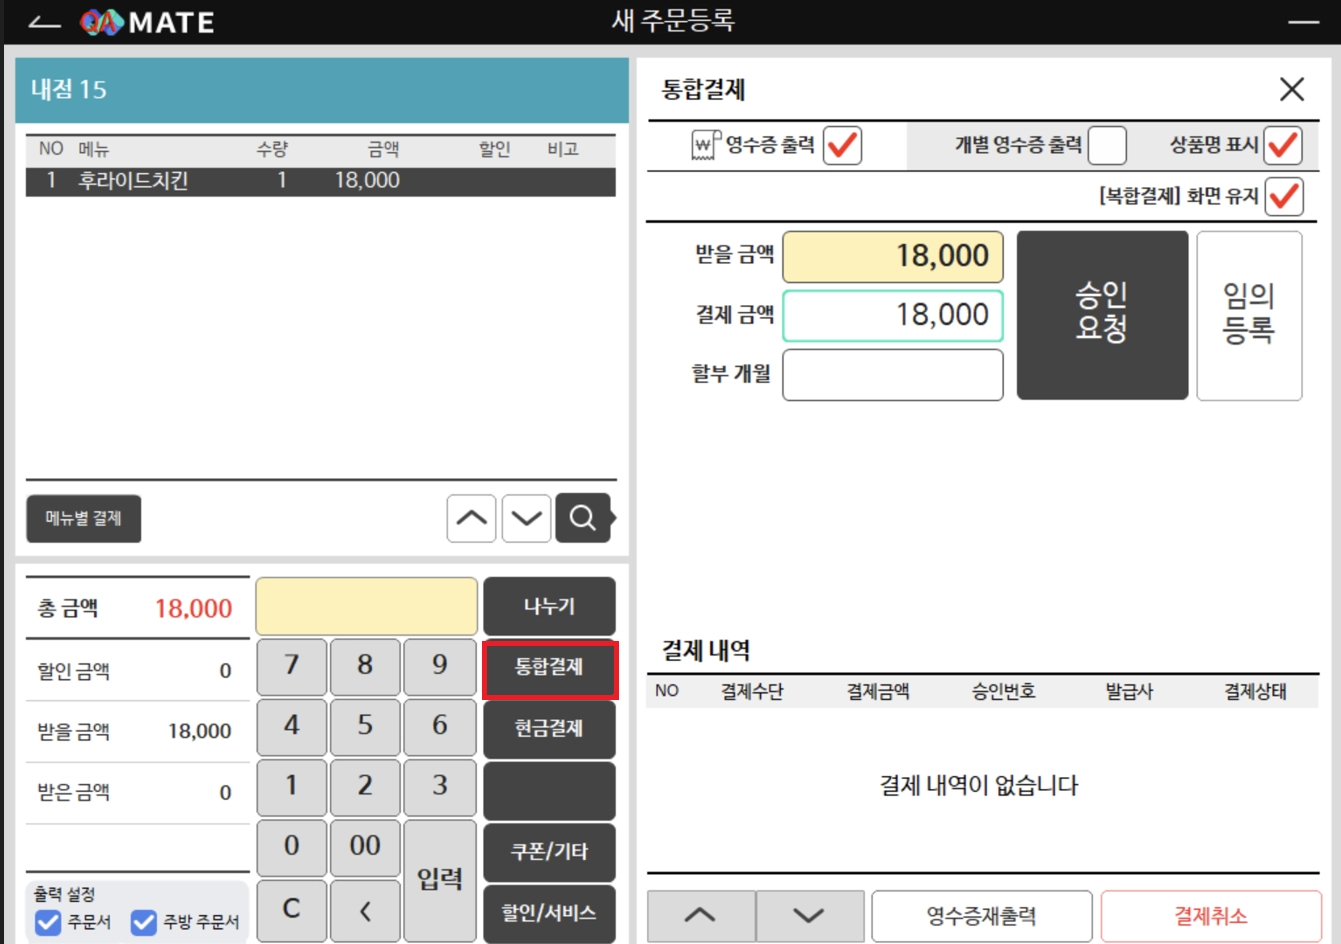This screenshot has width=1341, height=944.
Task: Move order list up with the up arrow
Action: [471, 518]
